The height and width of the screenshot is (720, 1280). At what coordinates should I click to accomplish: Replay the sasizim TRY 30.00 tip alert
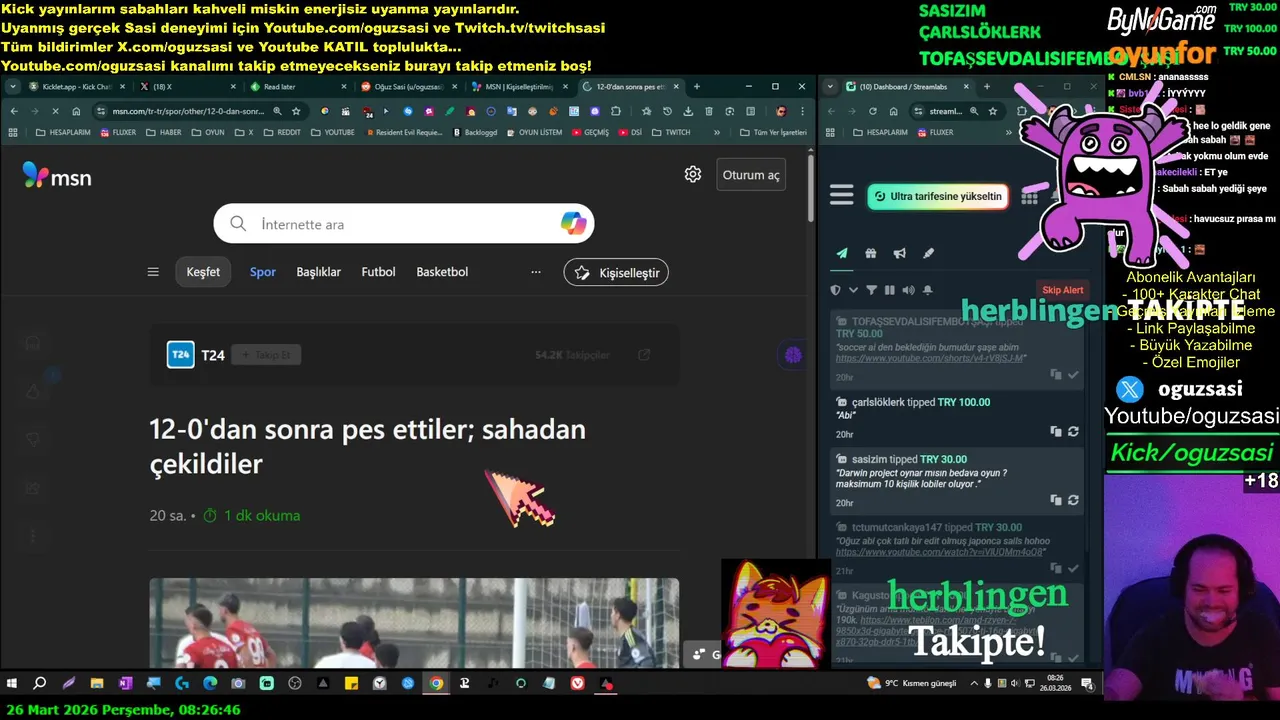tap(1073, 500)
